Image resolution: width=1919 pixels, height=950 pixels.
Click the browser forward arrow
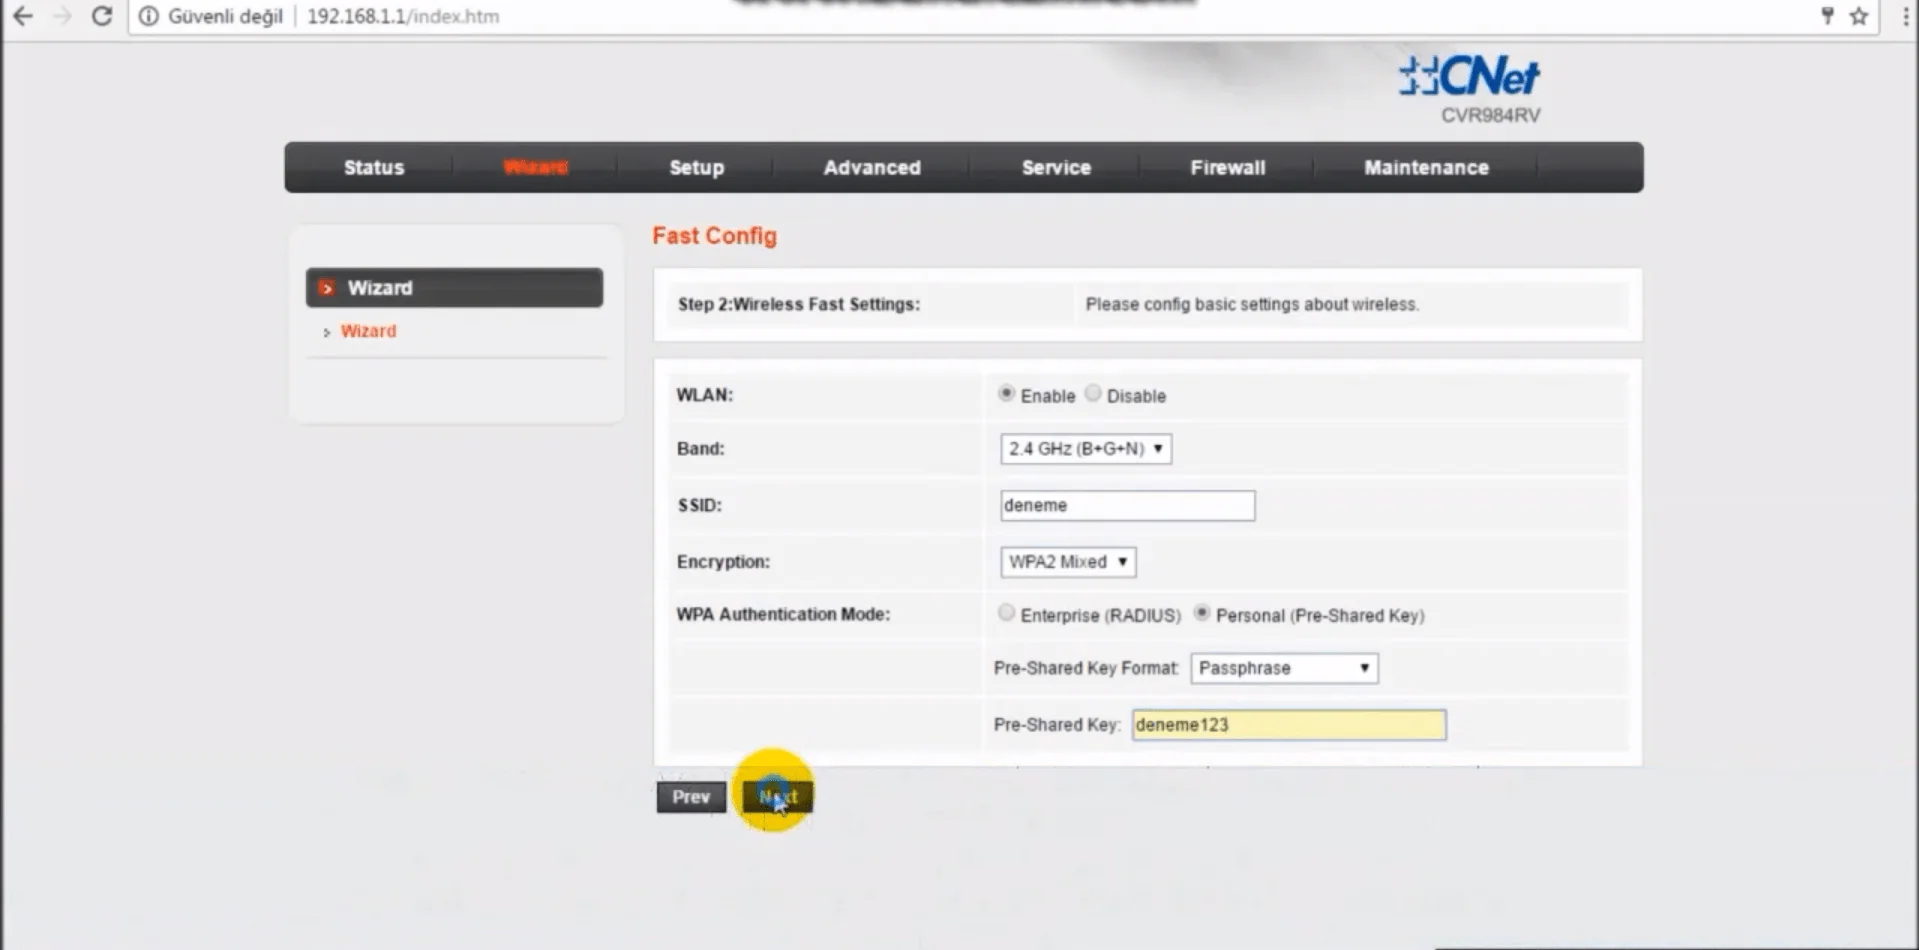coord(62,16)
